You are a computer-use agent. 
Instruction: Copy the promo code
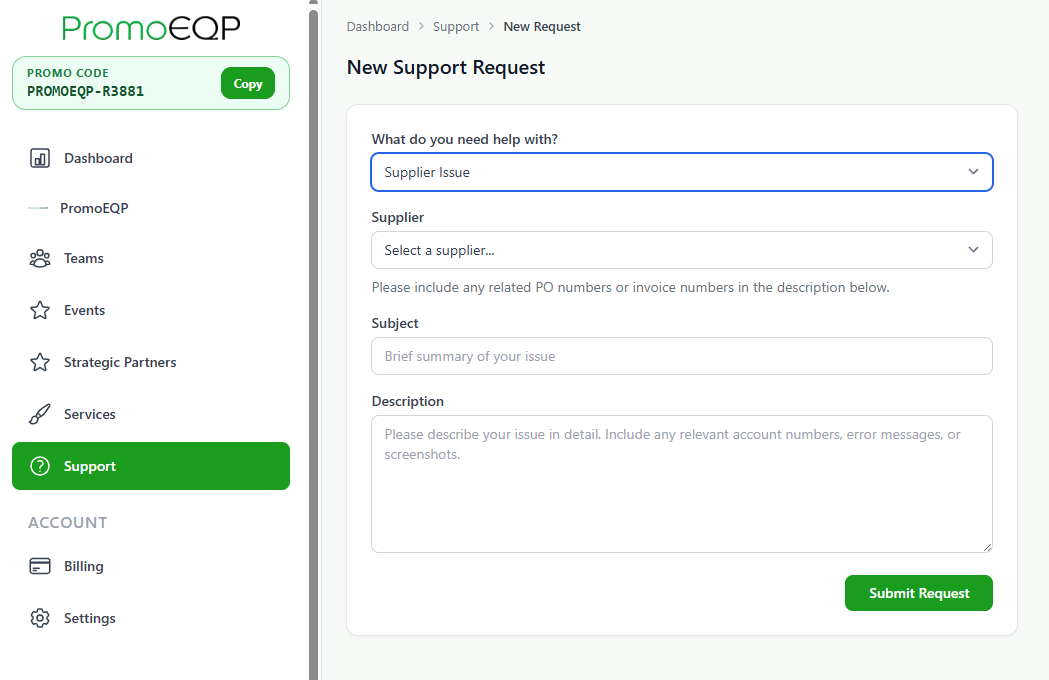(x=248, y=83)
